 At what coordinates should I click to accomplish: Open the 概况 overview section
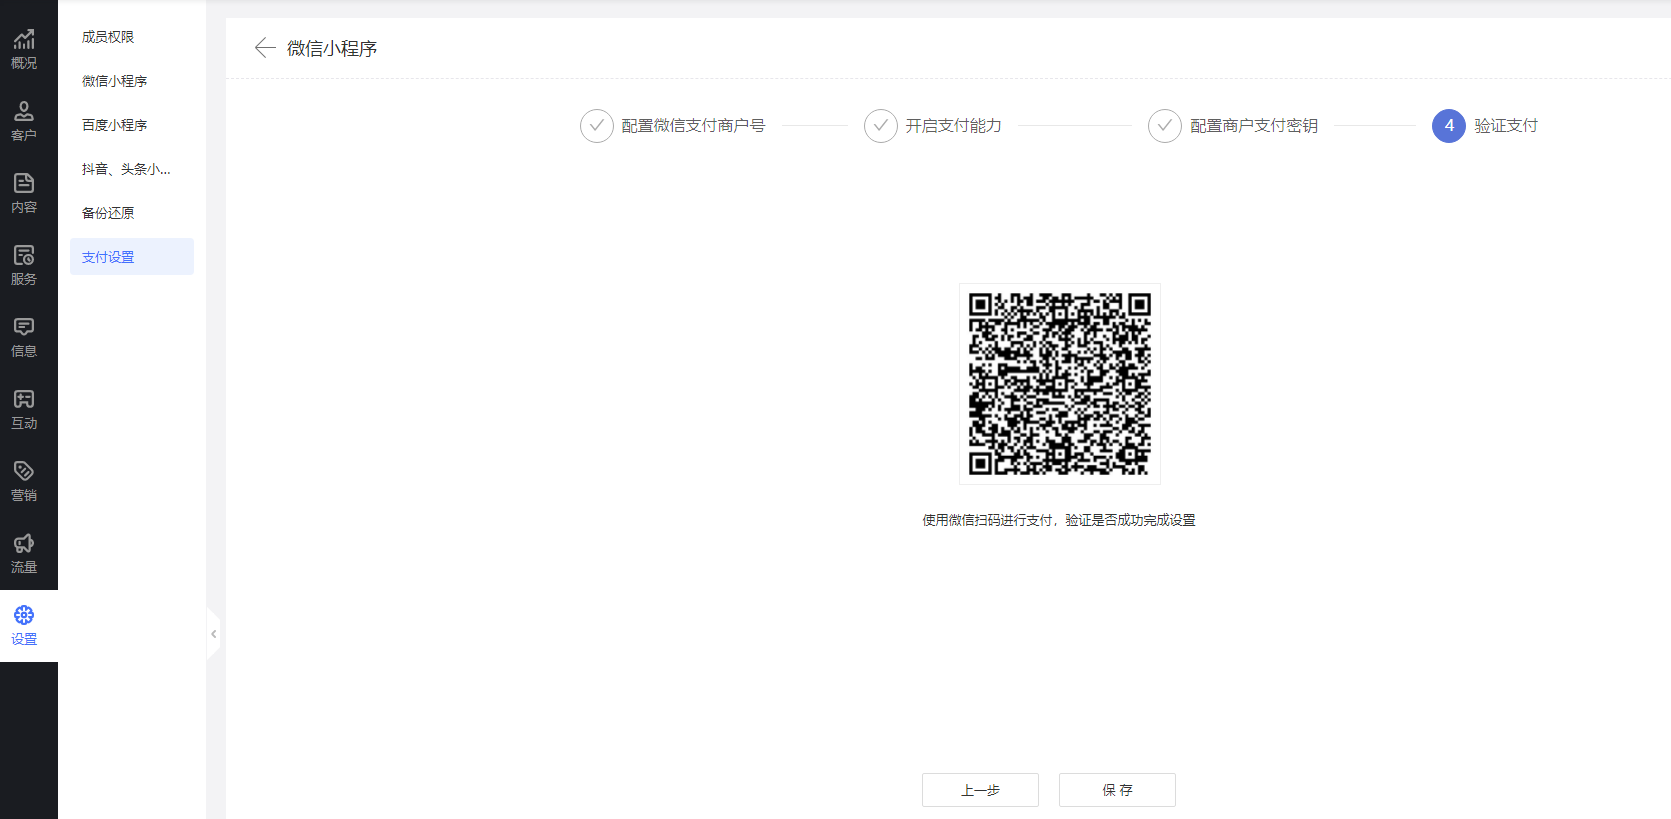[24, 50]
